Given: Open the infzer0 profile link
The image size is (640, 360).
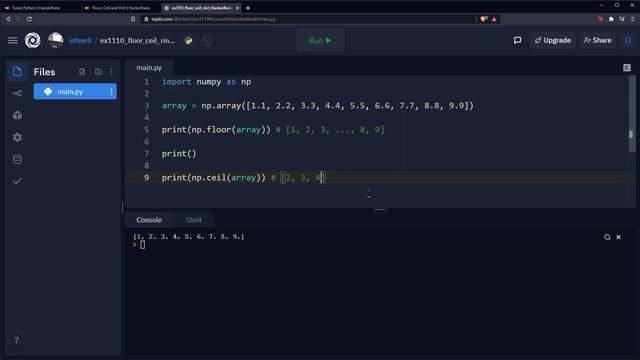Looking at the screenshot, I should [x=80, y=40].
